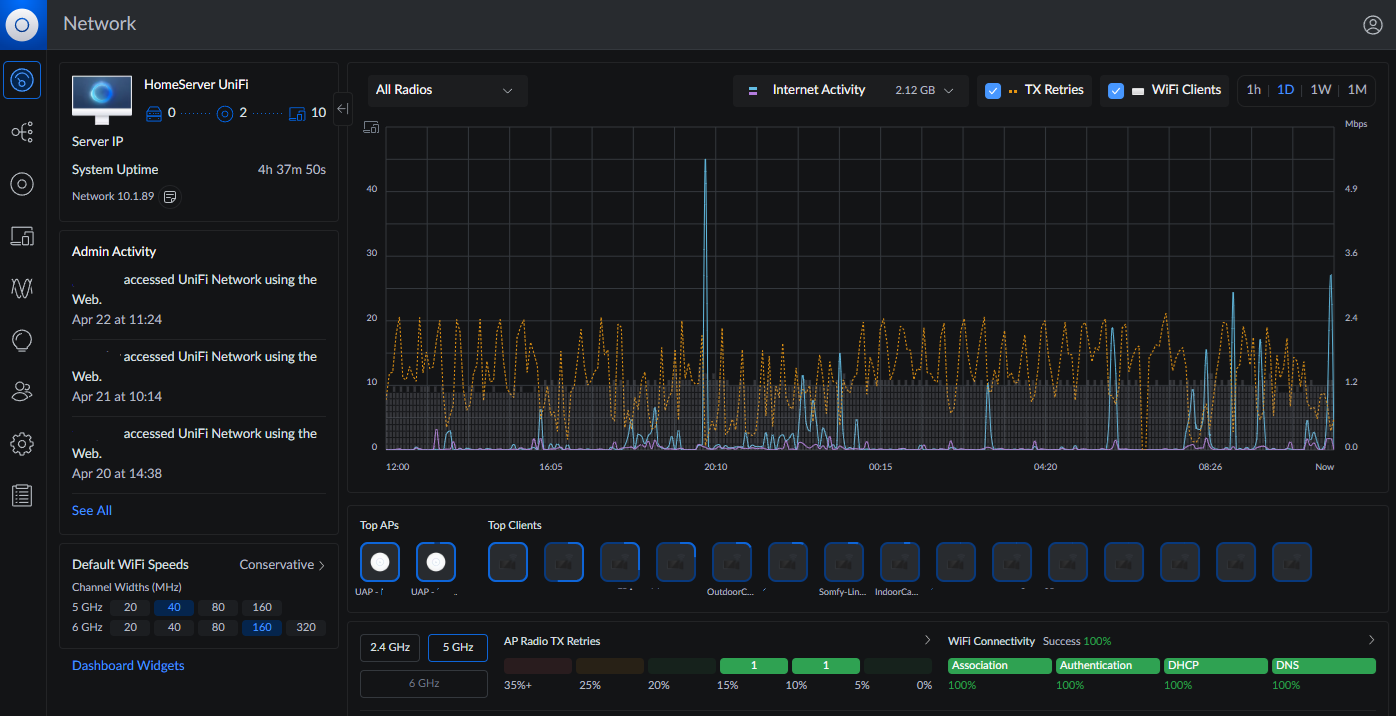Select the 2.4 GHz band tab

pyautogui.click(x=390, y=648)
